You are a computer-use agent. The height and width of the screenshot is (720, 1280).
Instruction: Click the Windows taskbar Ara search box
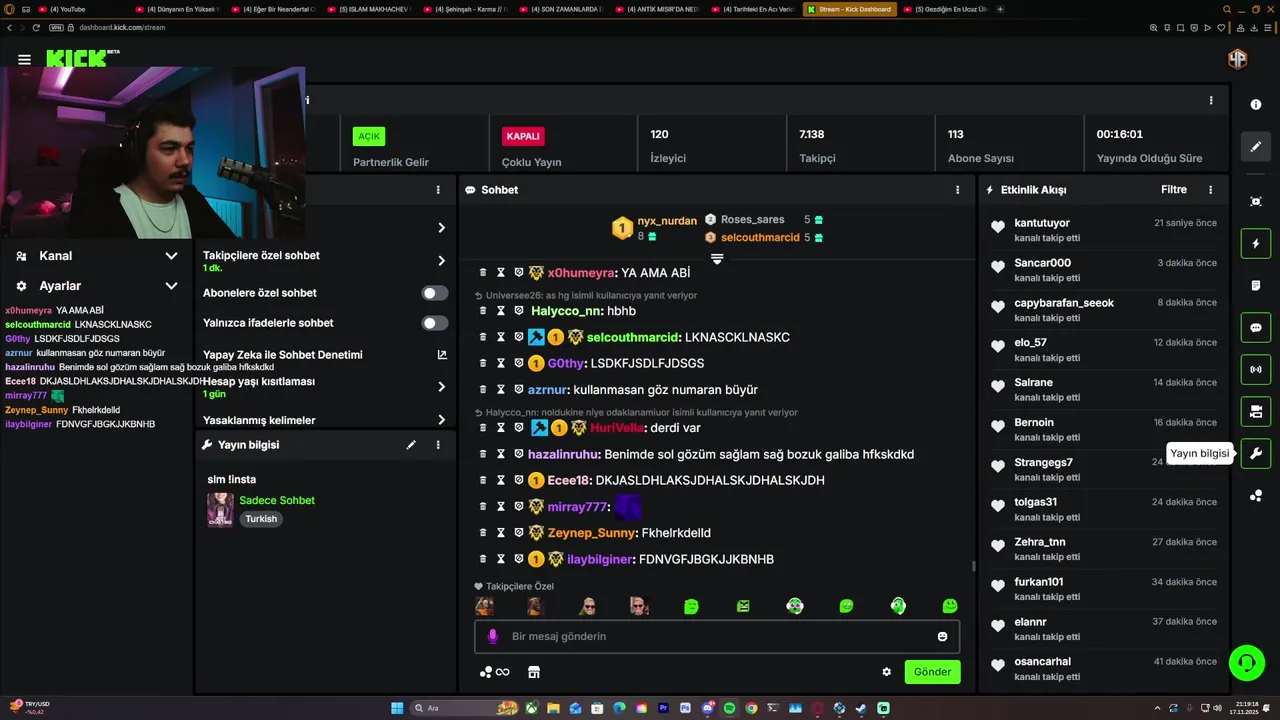(466, 708)
